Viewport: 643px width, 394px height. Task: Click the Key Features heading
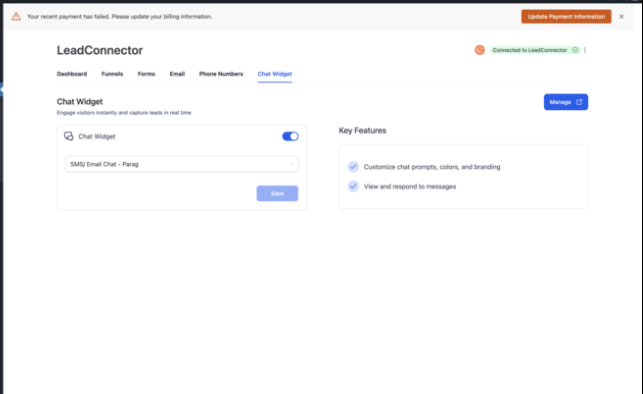click(363, 130)
